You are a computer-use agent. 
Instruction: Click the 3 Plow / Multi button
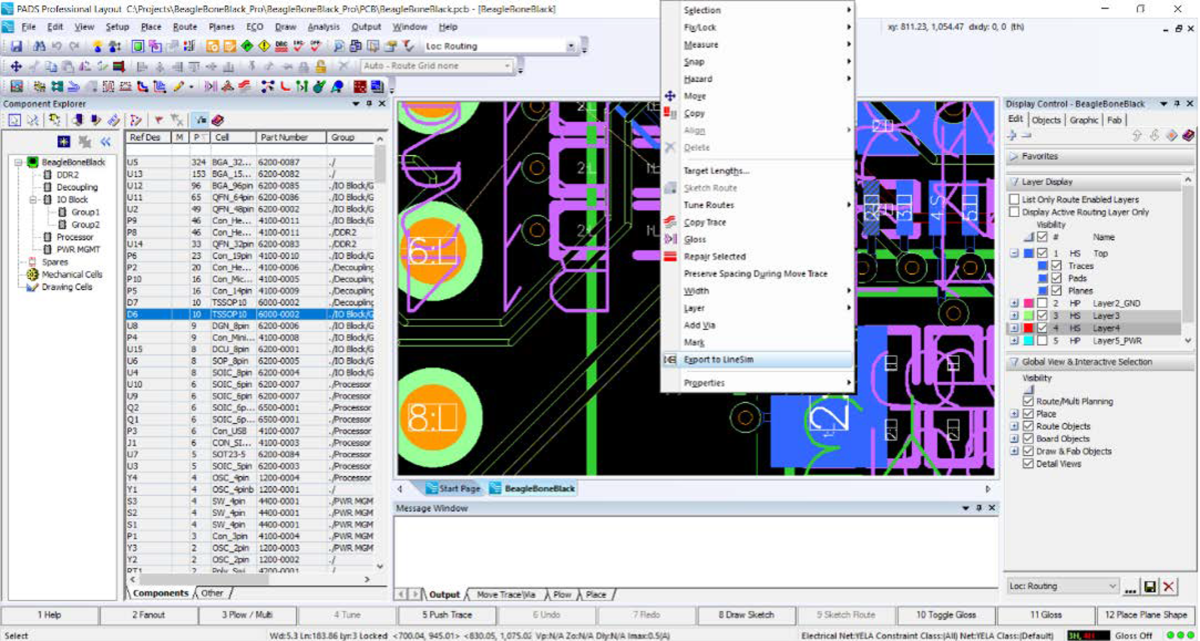[247, 615]
